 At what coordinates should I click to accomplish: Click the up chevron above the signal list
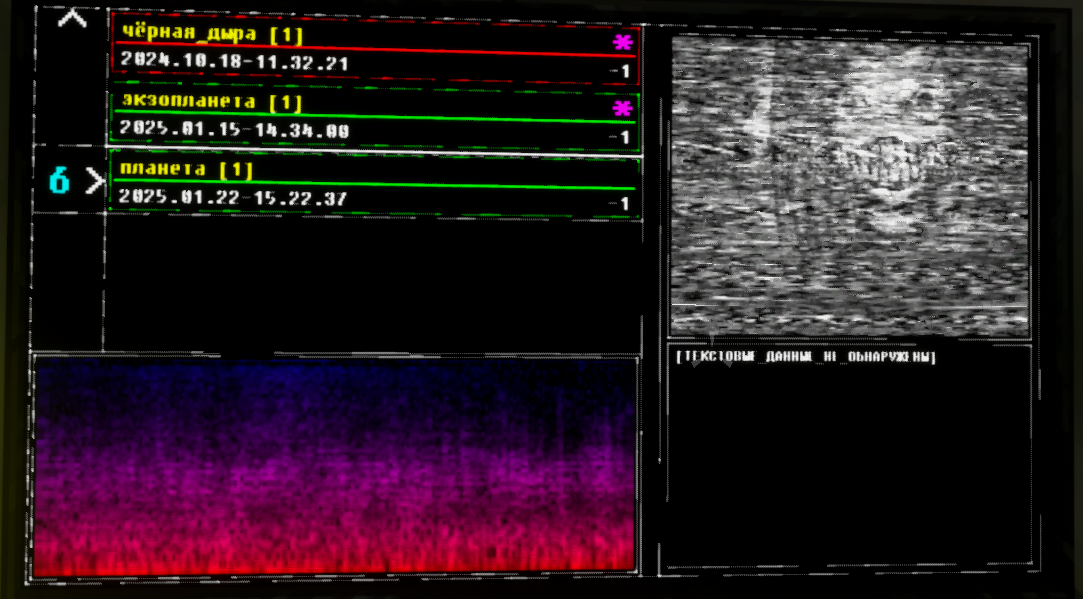click(72, 18)
